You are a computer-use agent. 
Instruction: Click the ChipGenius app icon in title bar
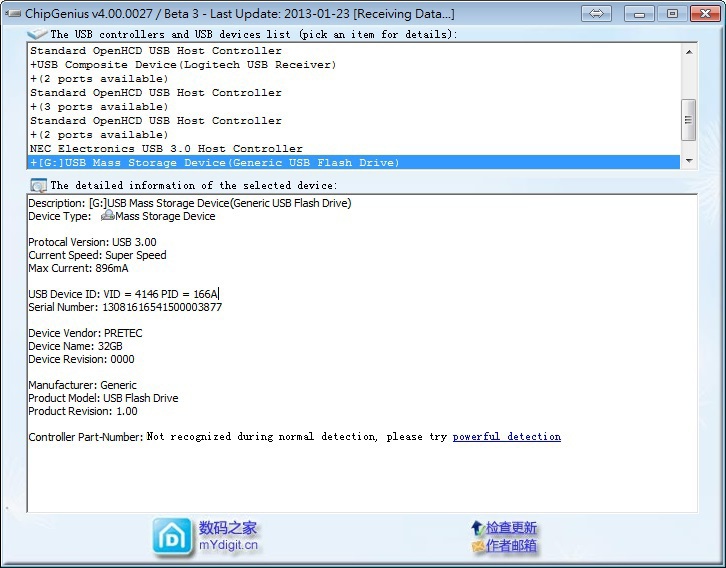click(x=13, y=13)
